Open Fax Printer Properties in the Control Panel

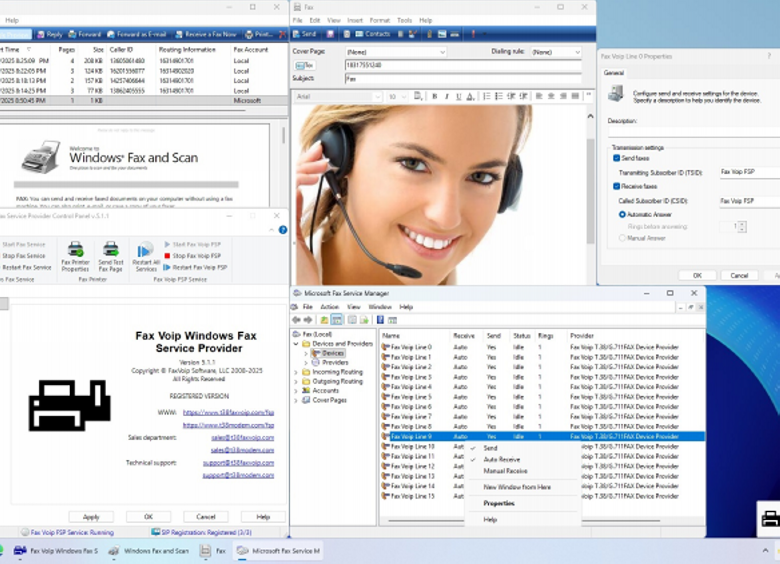point(75,256)
